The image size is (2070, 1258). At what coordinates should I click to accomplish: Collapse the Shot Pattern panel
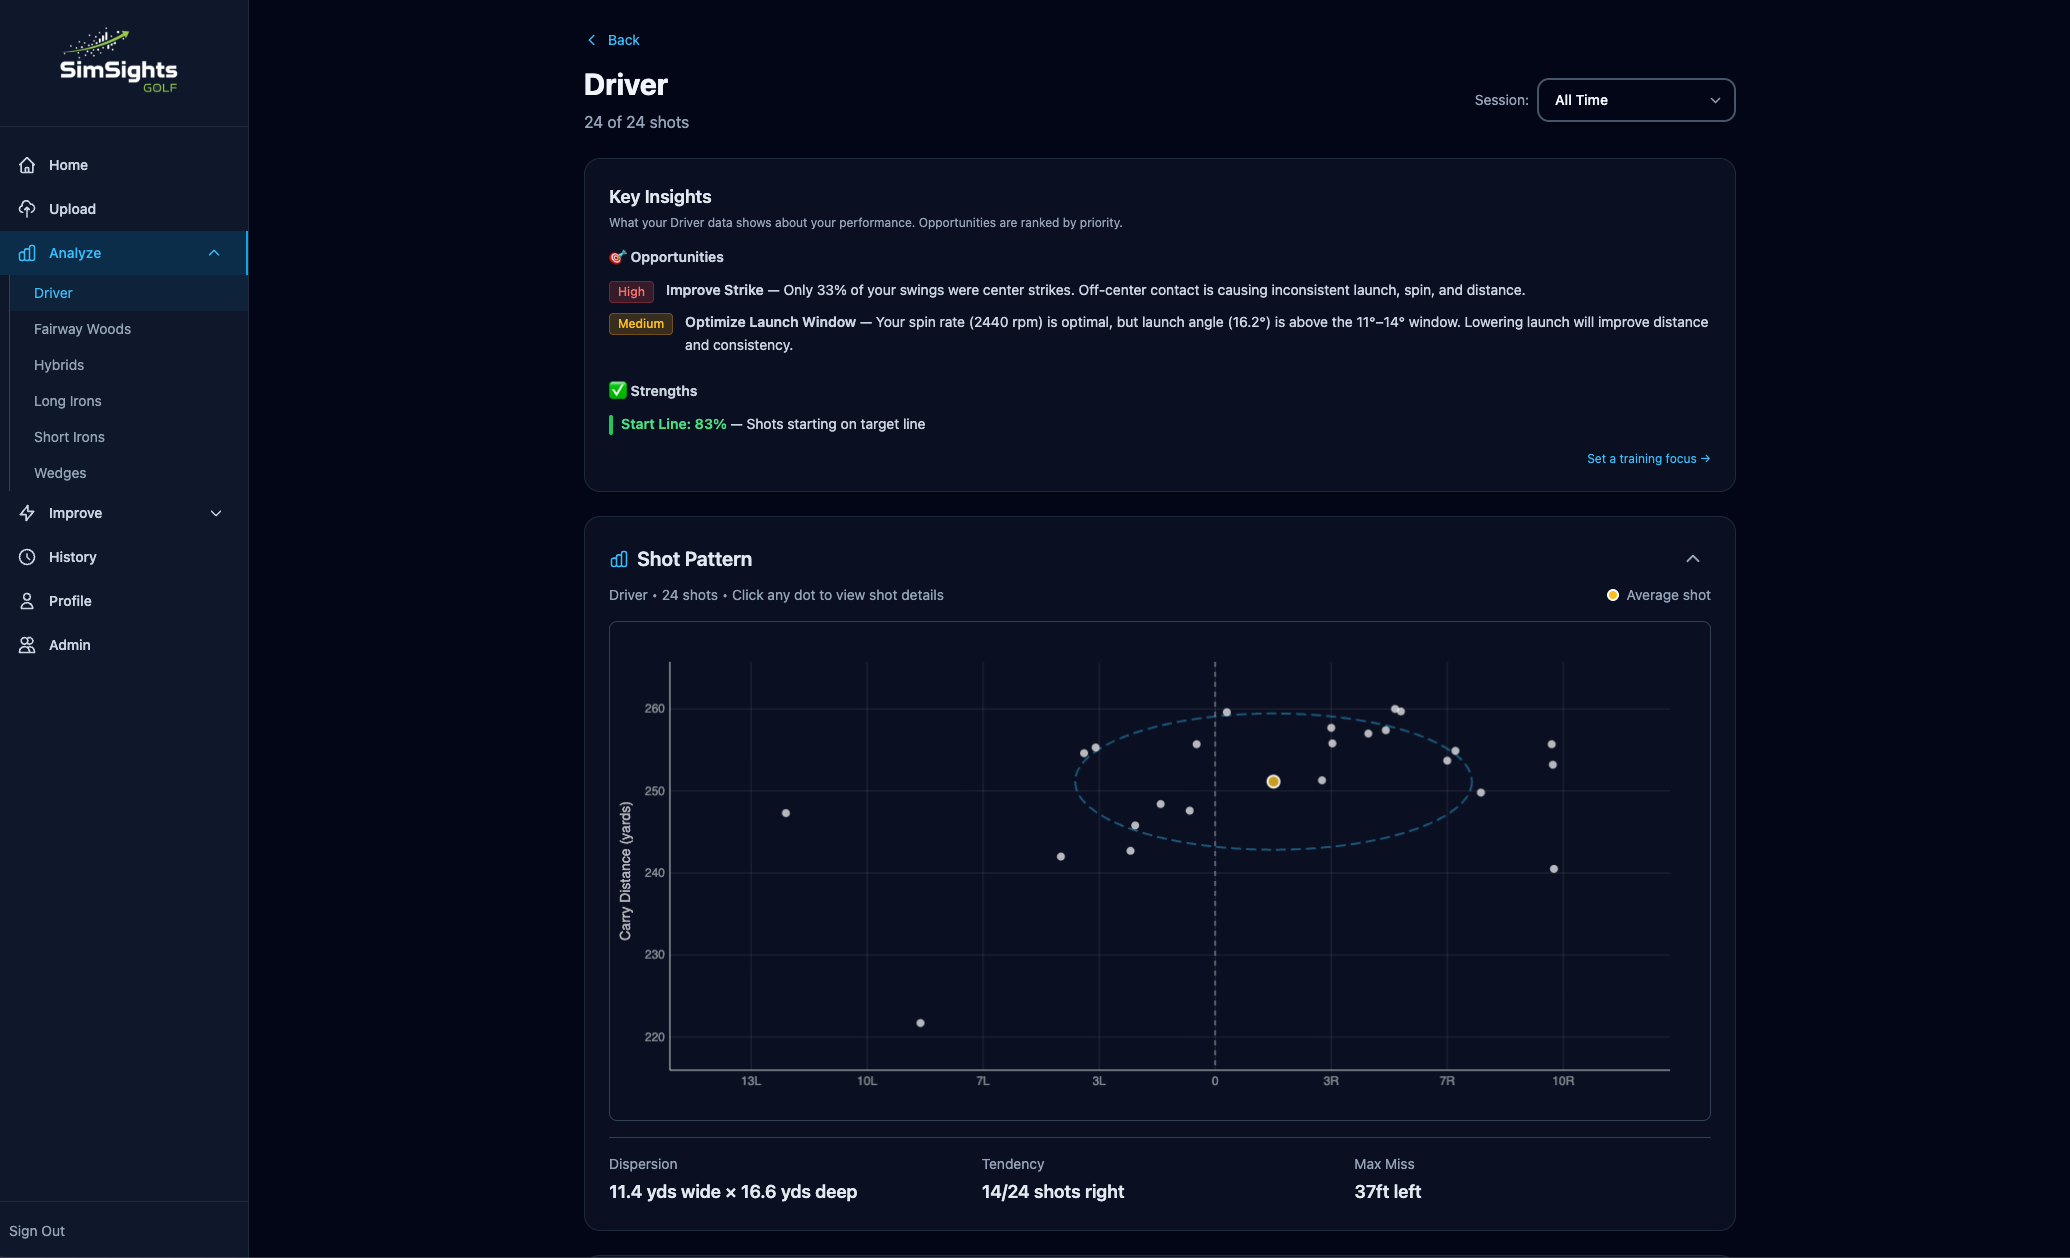click(x=1693, y=559)
